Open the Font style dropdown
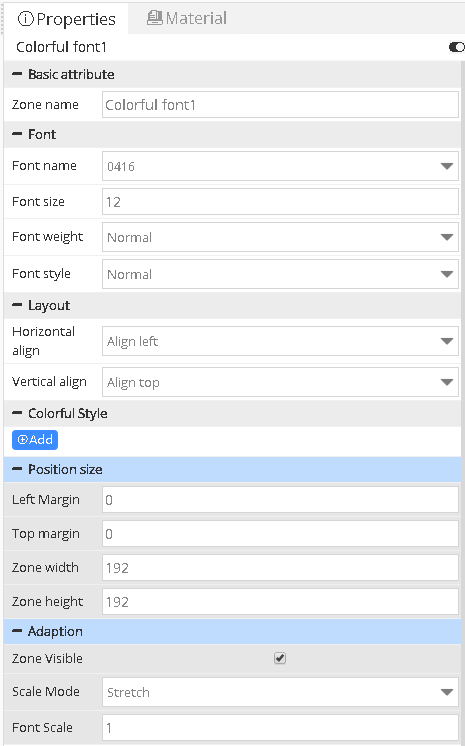Viewport: 465px width, 746px height. [x=280, y=274]
